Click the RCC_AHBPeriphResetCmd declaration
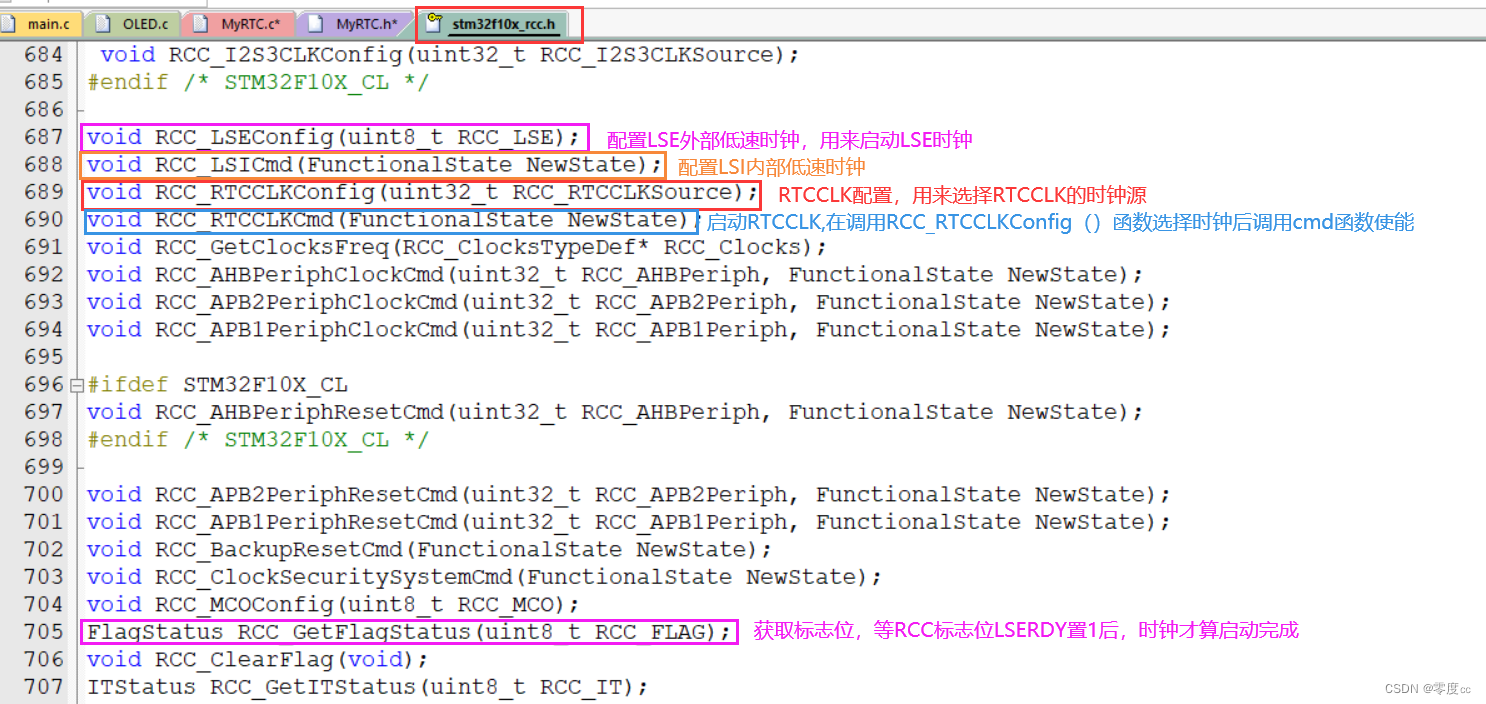The width and height of the screenshot is (1486, 704). tap(614, 412)
